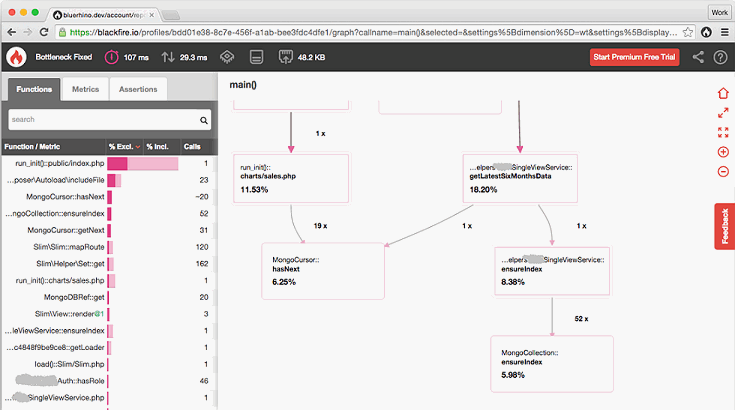Switch to the Assertions tab

[138, 89]
